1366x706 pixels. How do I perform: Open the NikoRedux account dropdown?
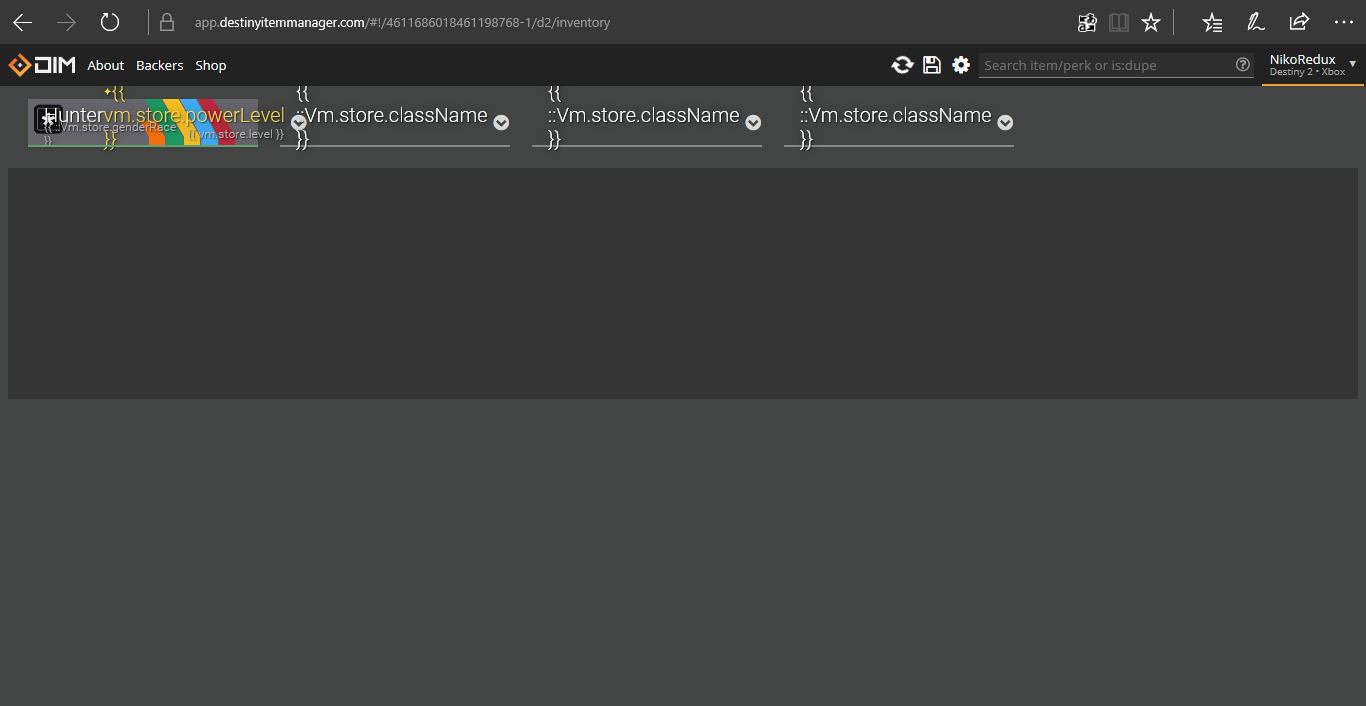1352,64
